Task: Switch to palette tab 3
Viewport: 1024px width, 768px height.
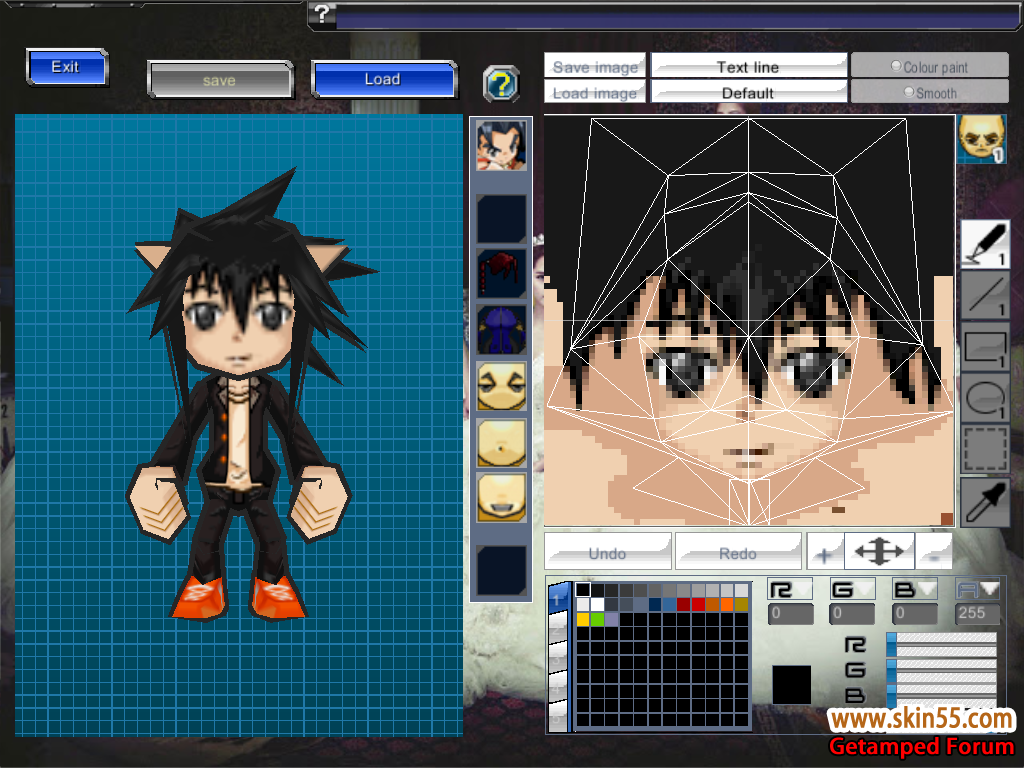Action: (x=558, y=658)
